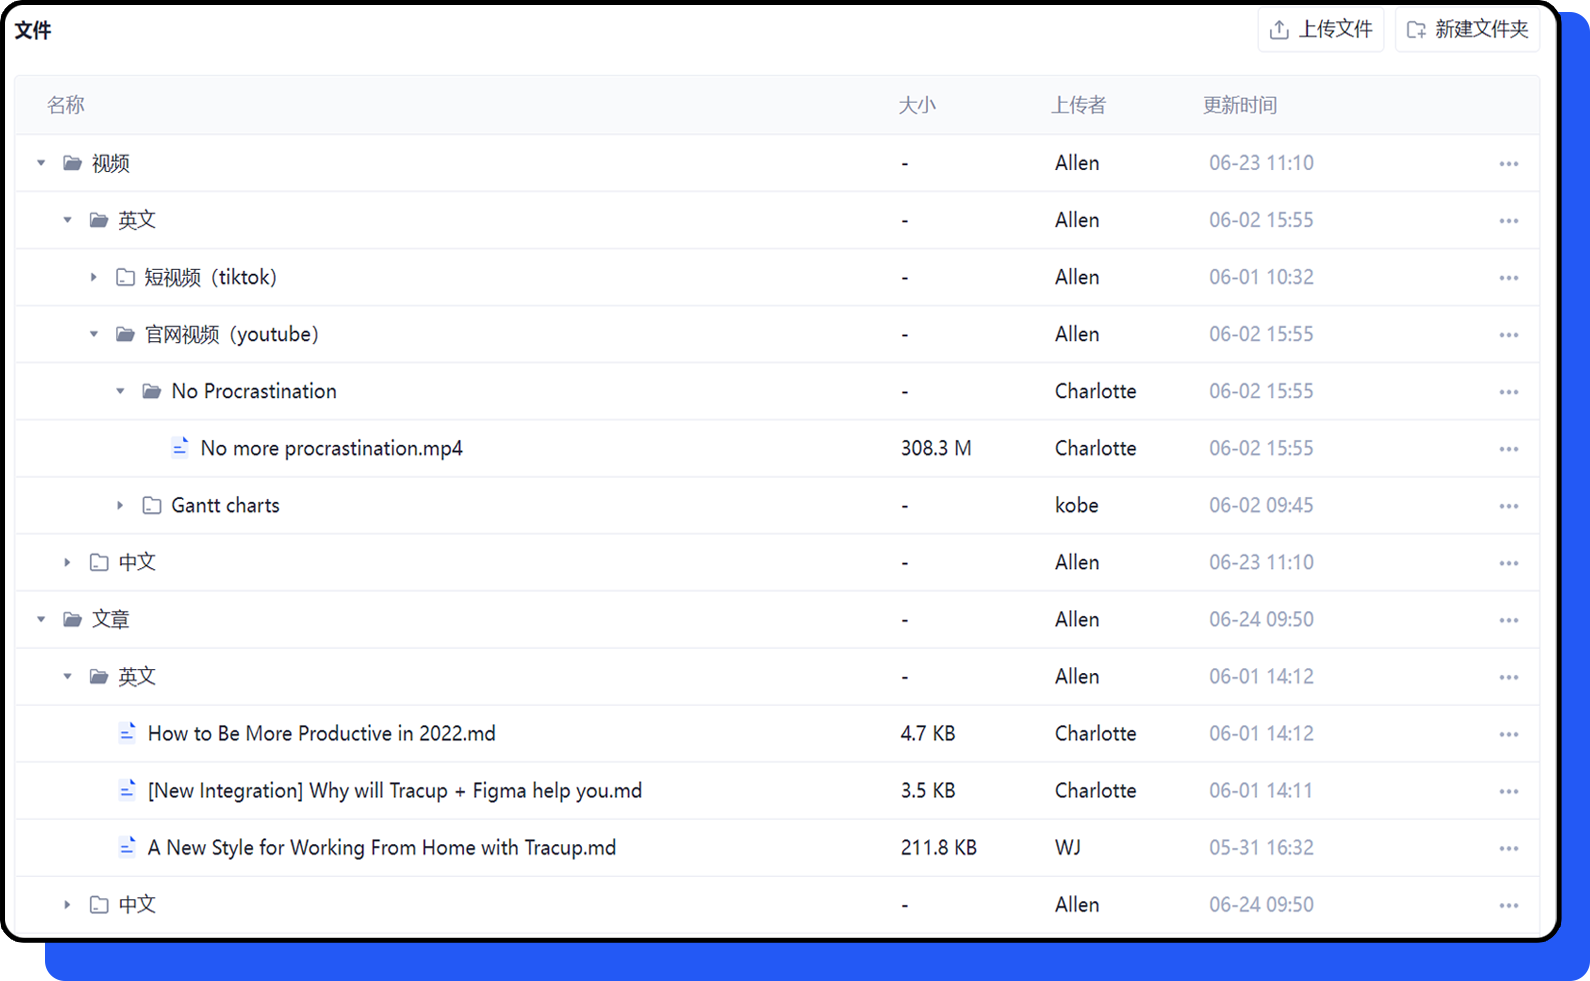Open more options for 短视频（tiktok）folder
Viewport: 1590px width, 981px height.
click(1508, 278)
